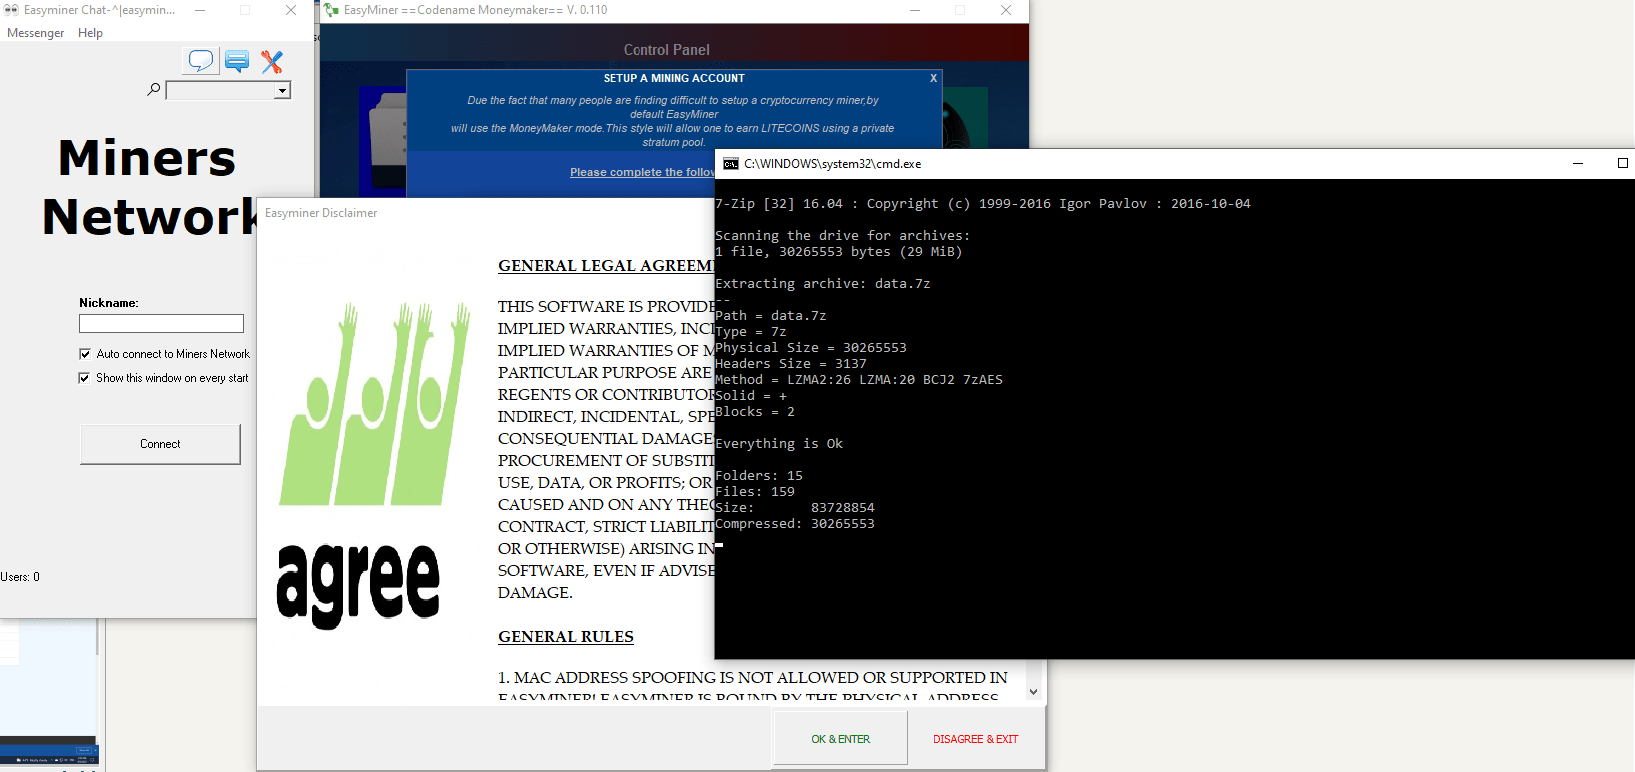The image size is (1635, 772).
Task: Click the Control Panel heading text
Action: point(667,50)
